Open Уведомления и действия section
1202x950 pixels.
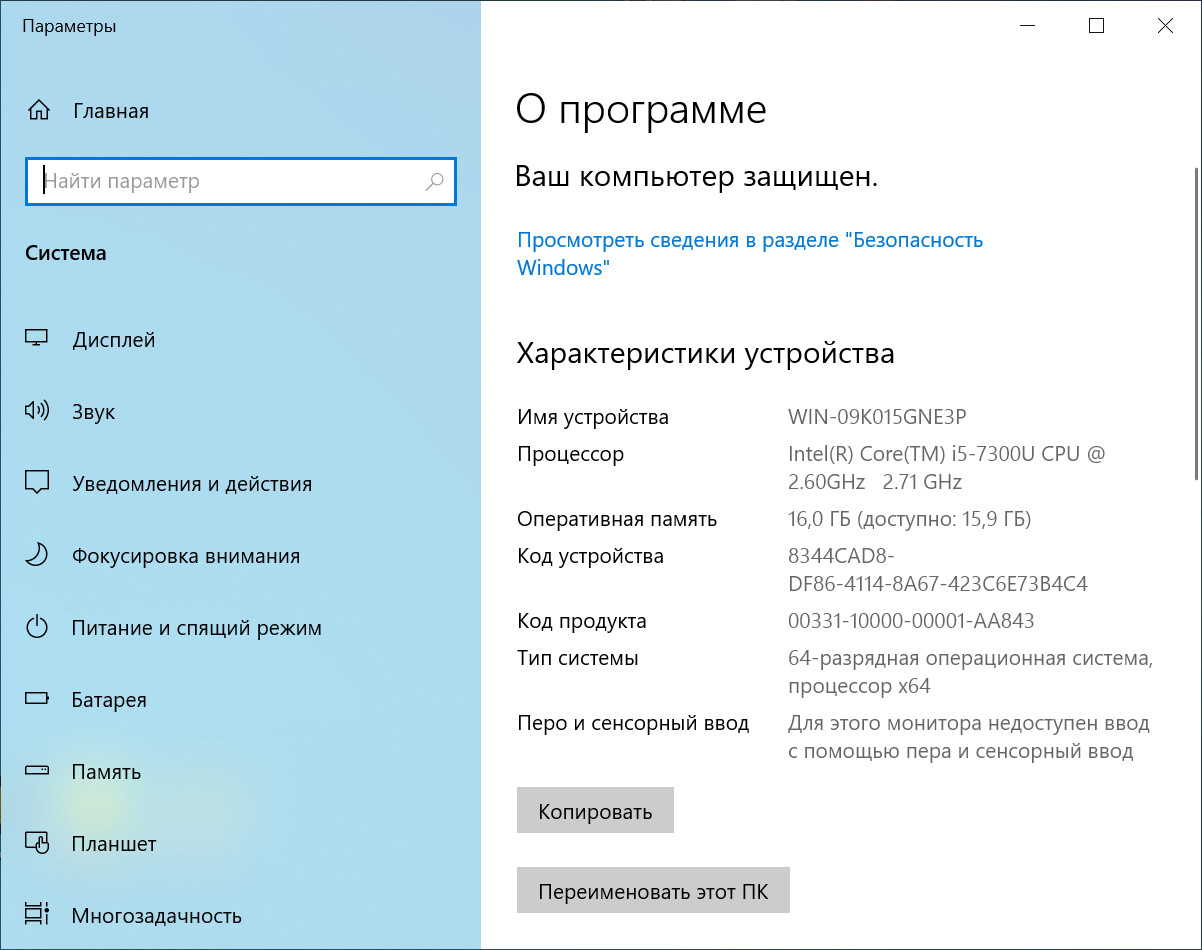[x=192, y=484]
